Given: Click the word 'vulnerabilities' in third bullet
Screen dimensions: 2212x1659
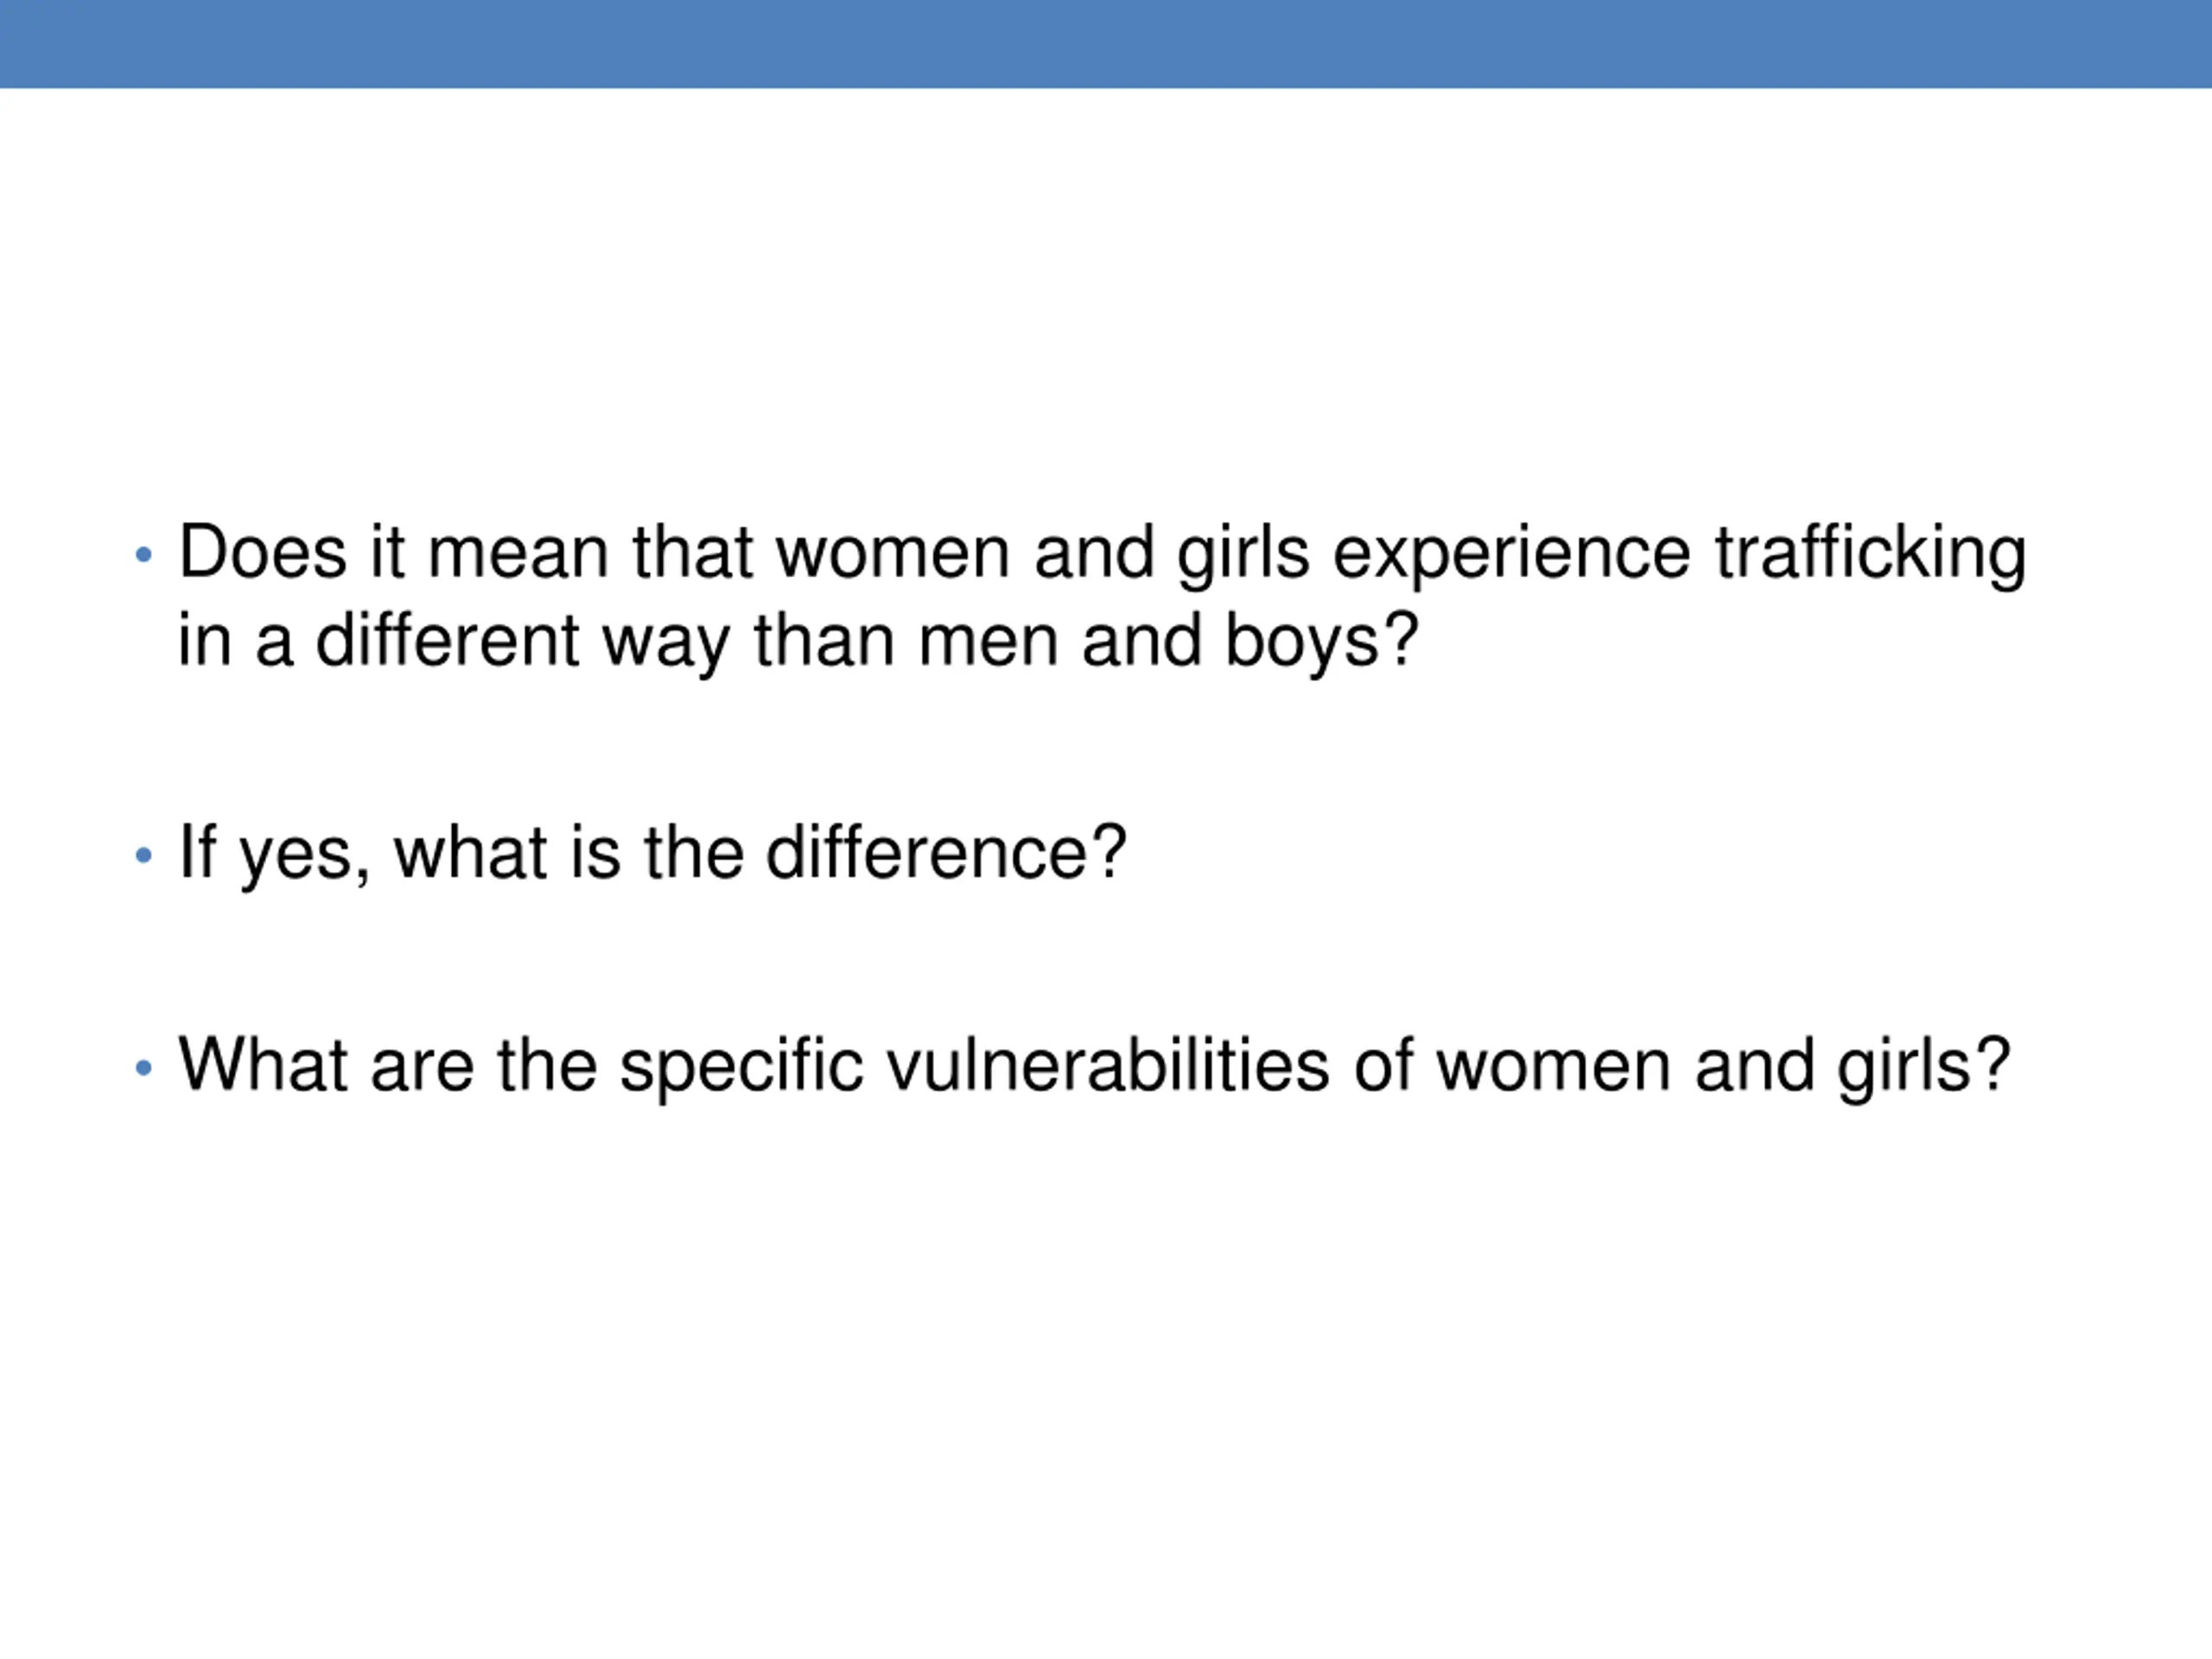Looking at the screenshot, I should point(1108,1065).
